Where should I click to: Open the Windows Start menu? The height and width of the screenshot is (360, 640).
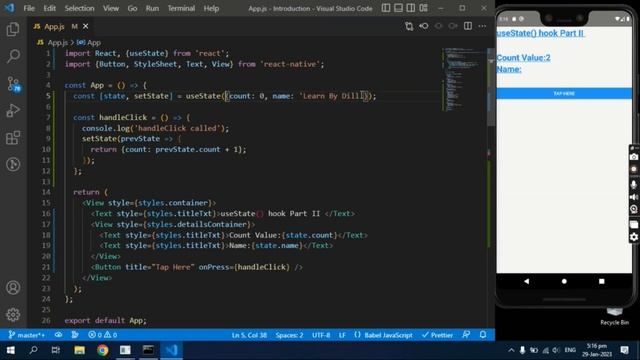11,350
